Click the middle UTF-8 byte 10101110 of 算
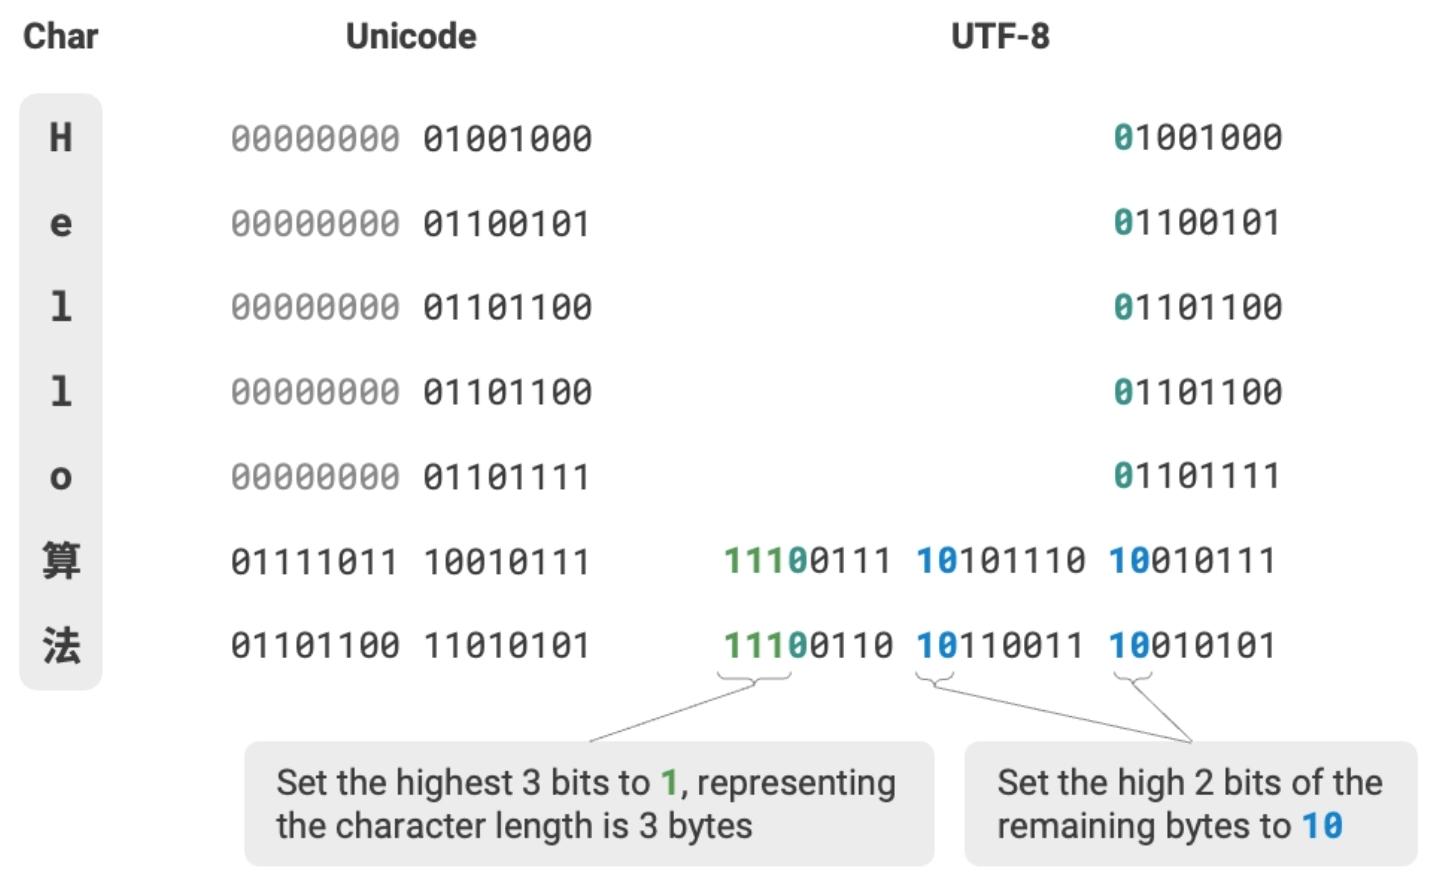This screenshot has width=1433, height=896. (x=1001, y=561)
